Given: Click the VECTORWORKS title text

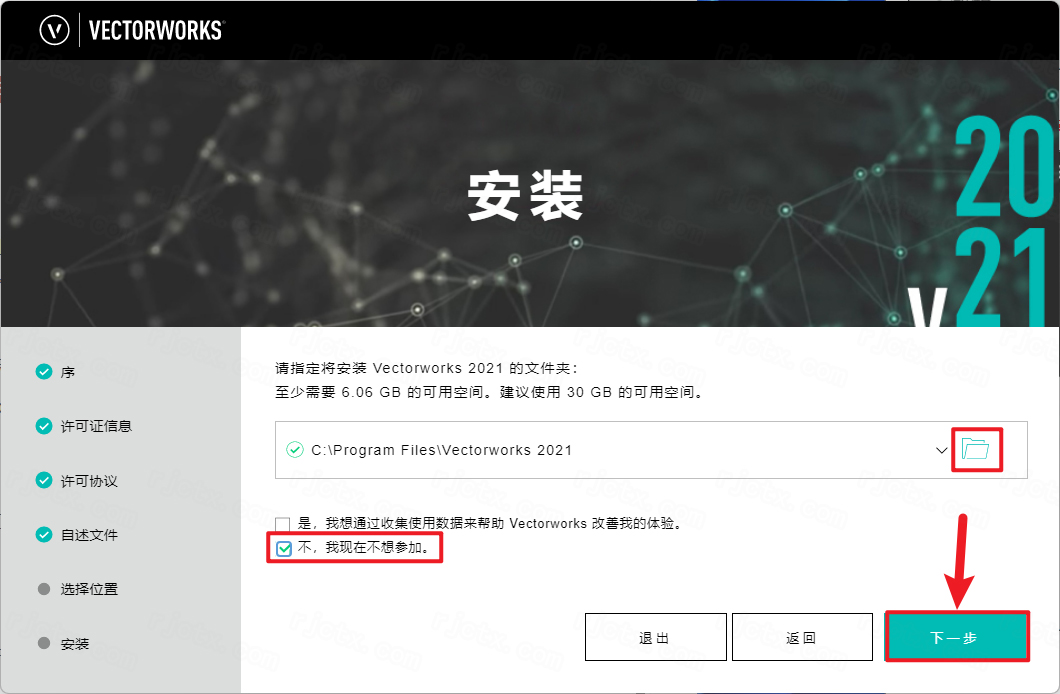Looking at the screenshot, I should (x=156, y=30).
